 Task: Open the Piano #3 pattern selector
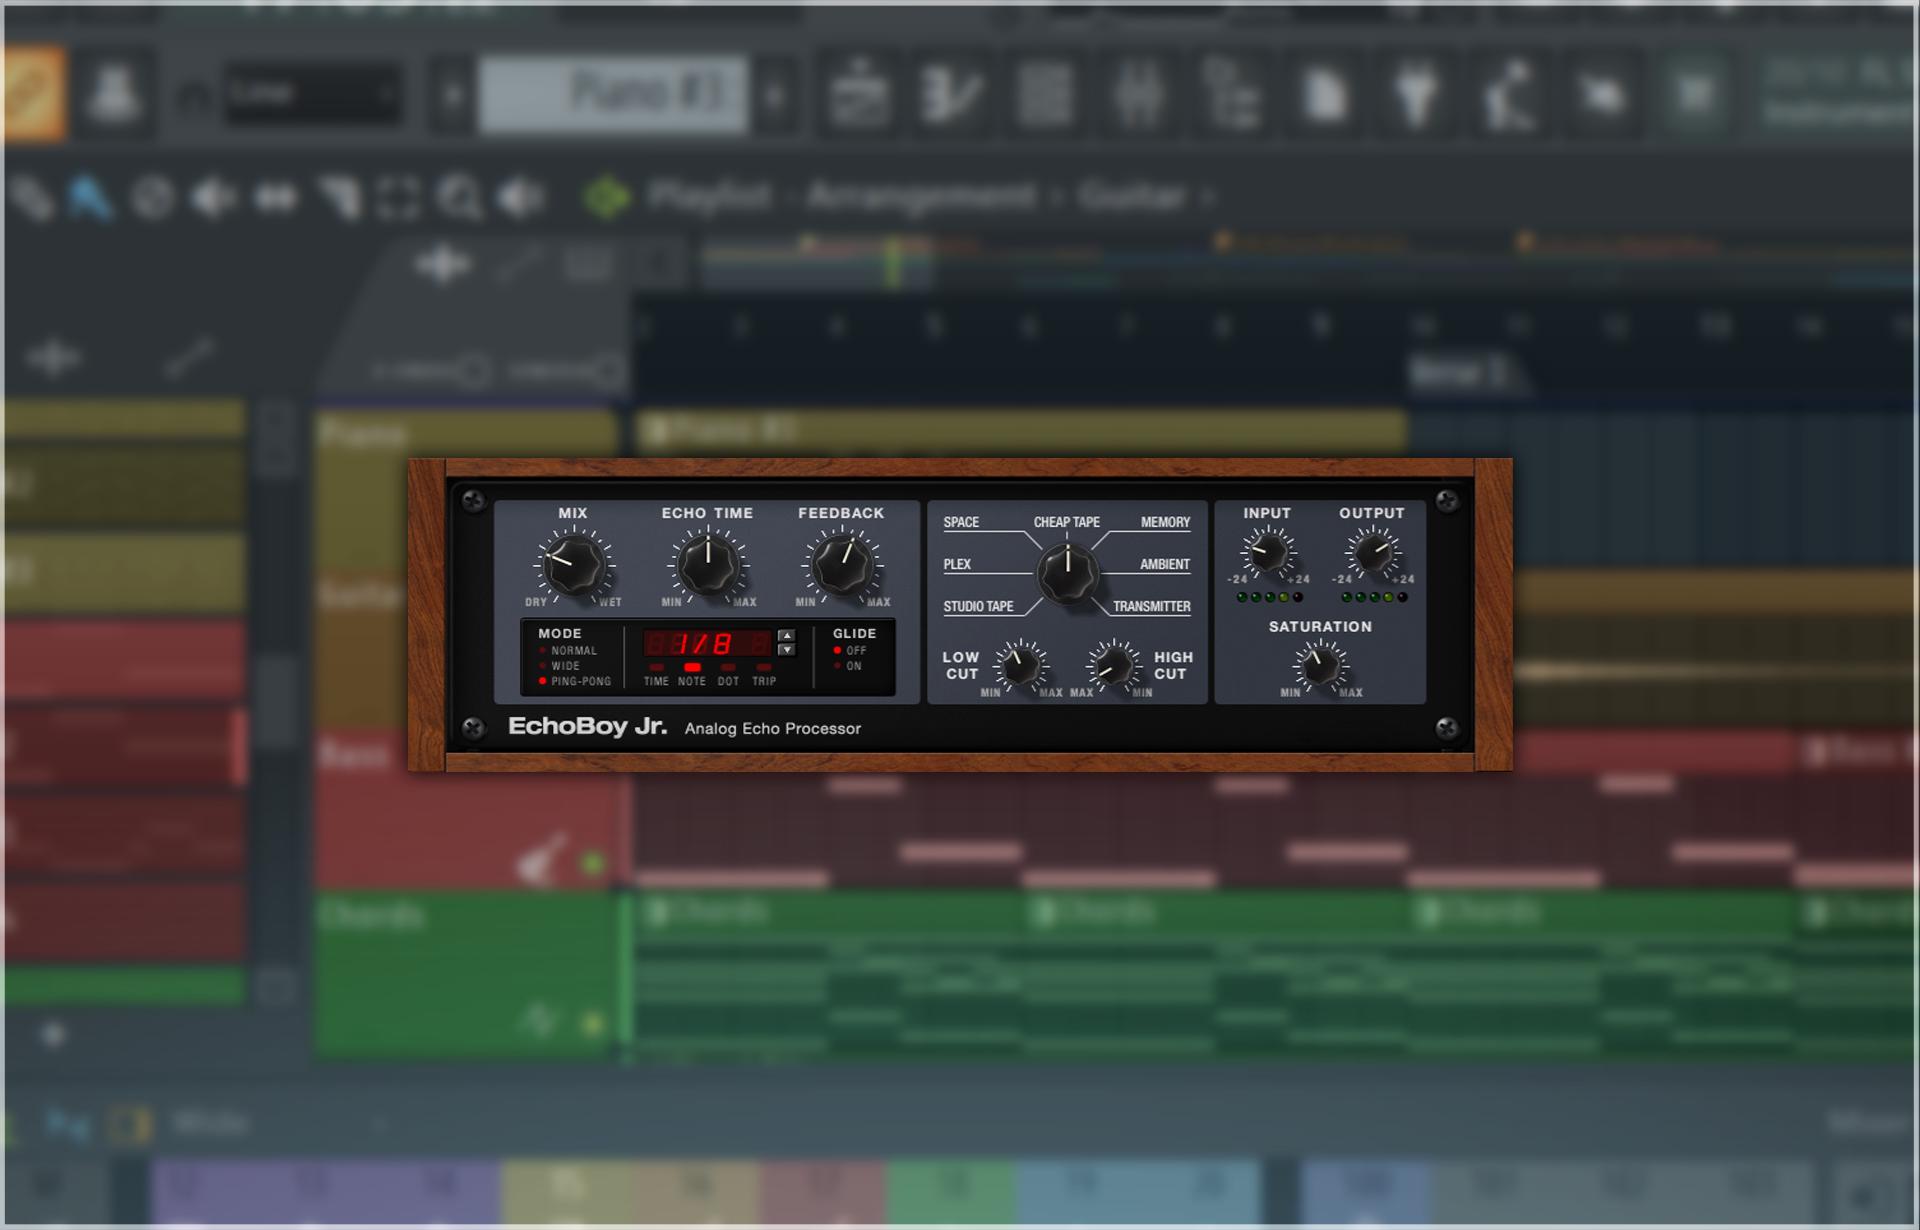(x=612, y=94)
